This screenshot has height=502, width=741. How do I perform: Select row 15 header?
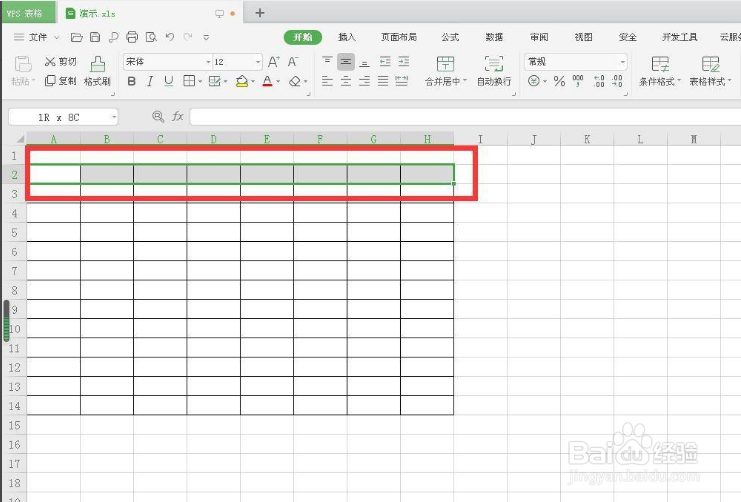pyautogui.click(x=14, y=425)
